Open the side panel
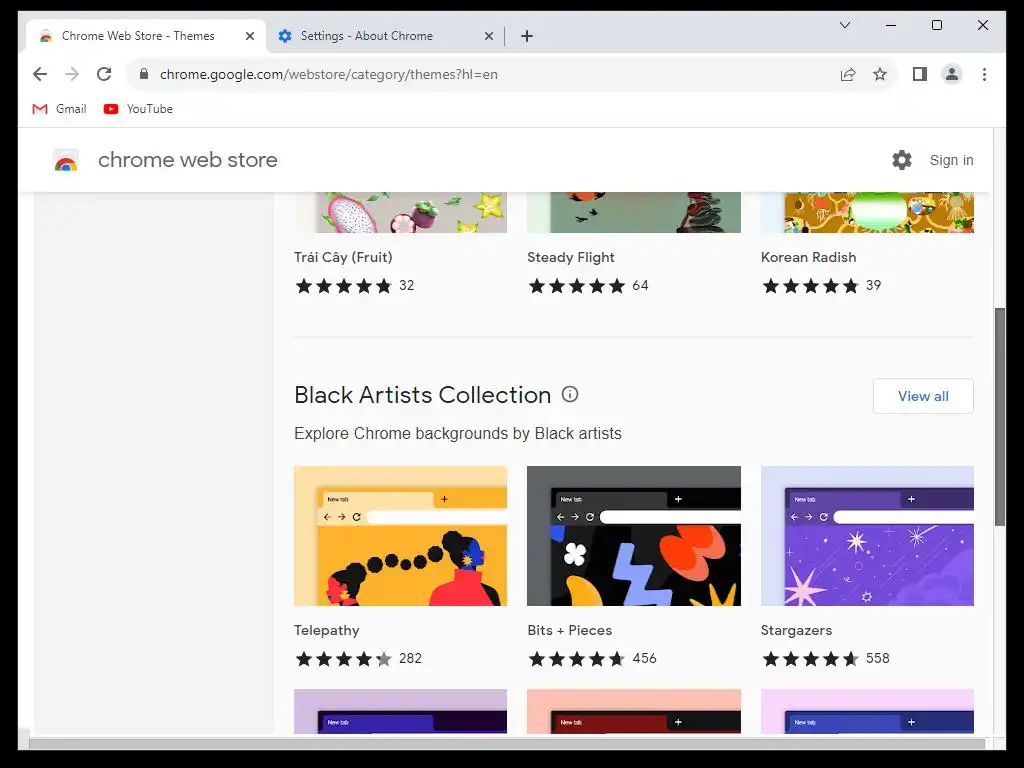 920,74
